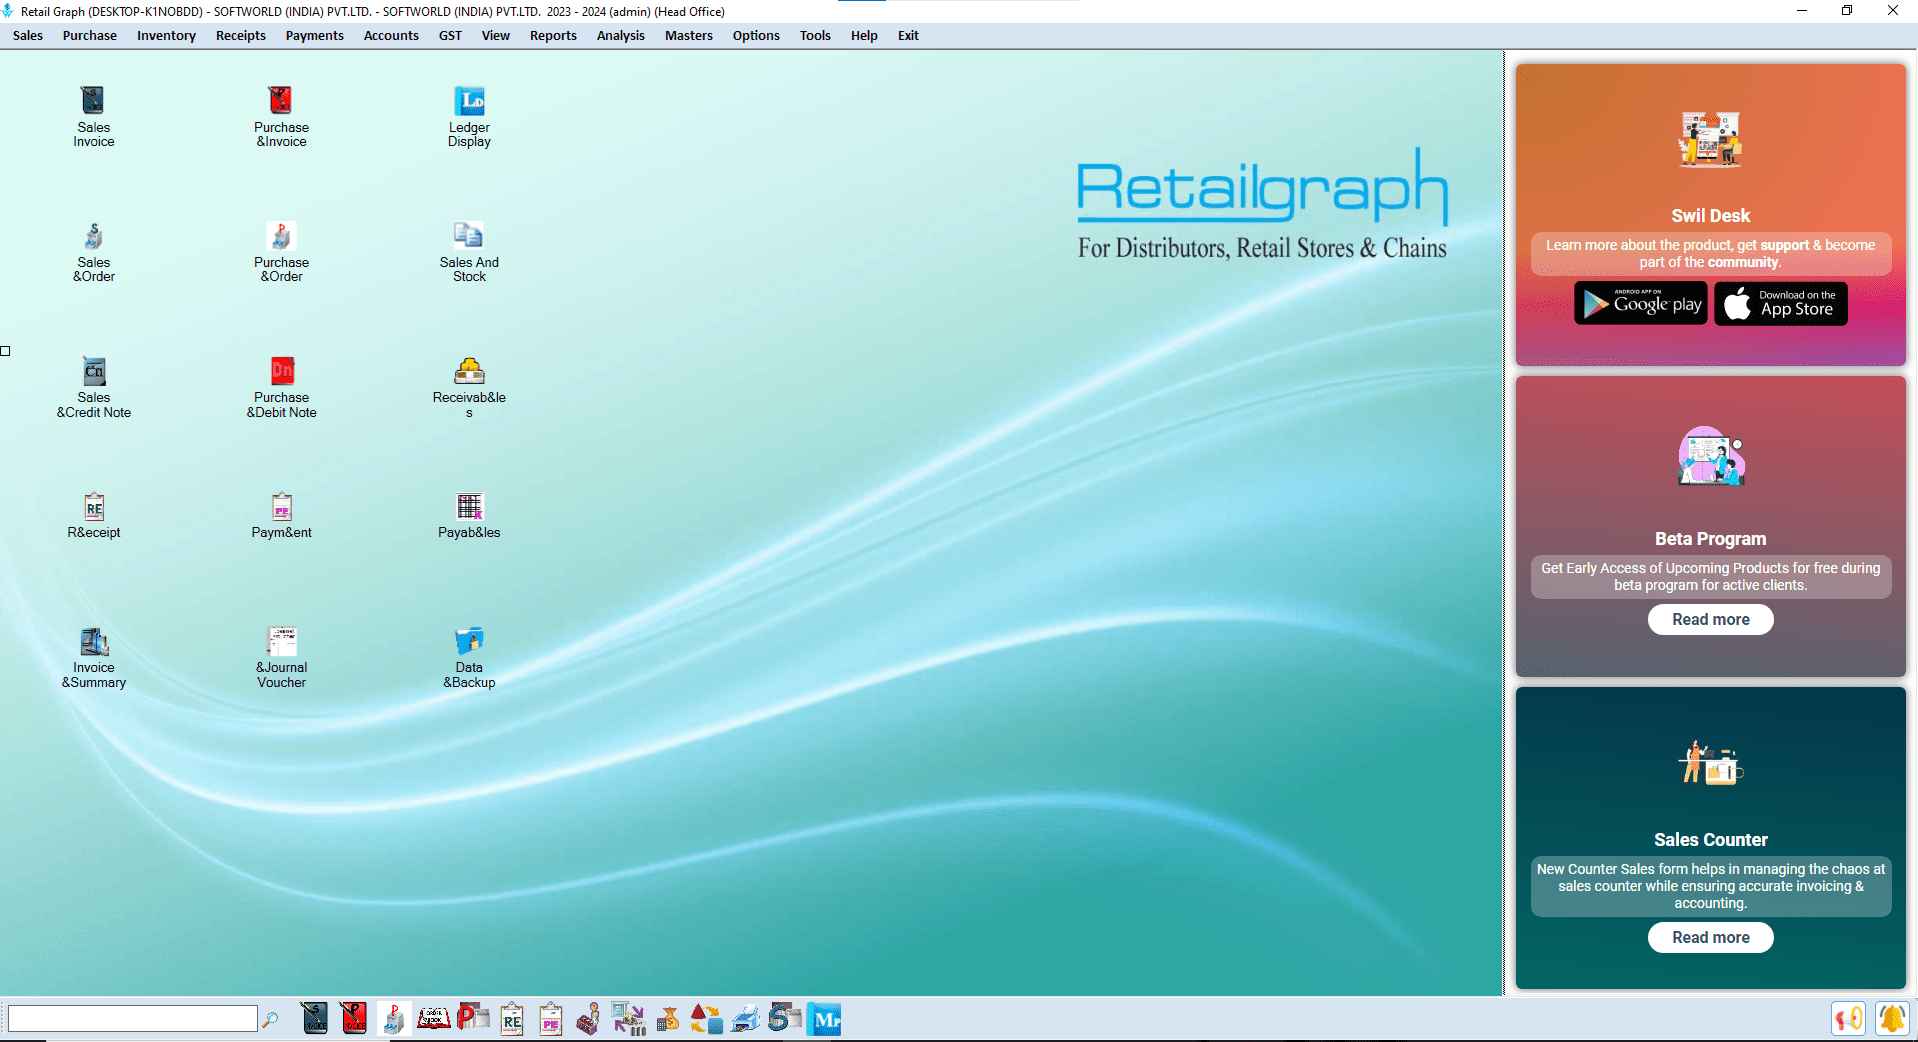The image size is (1918, 1042).
Task: Select the Order Book toolbar icon
Action: coord(434,1019)
